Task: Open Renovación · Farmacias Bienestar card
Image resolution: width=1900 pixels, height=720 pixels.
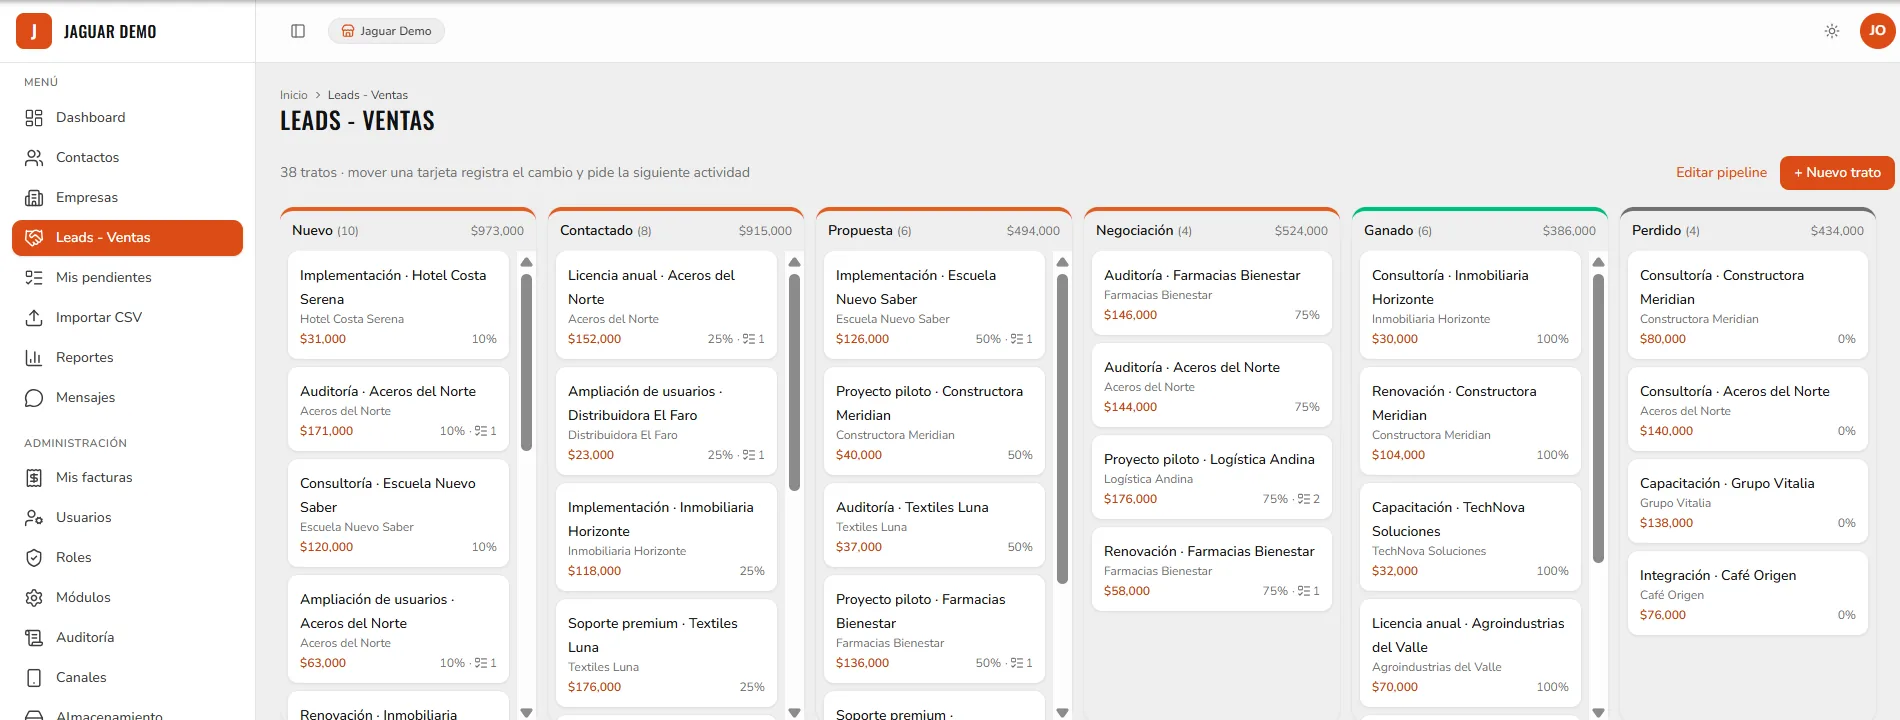Action: (1212, 569)
